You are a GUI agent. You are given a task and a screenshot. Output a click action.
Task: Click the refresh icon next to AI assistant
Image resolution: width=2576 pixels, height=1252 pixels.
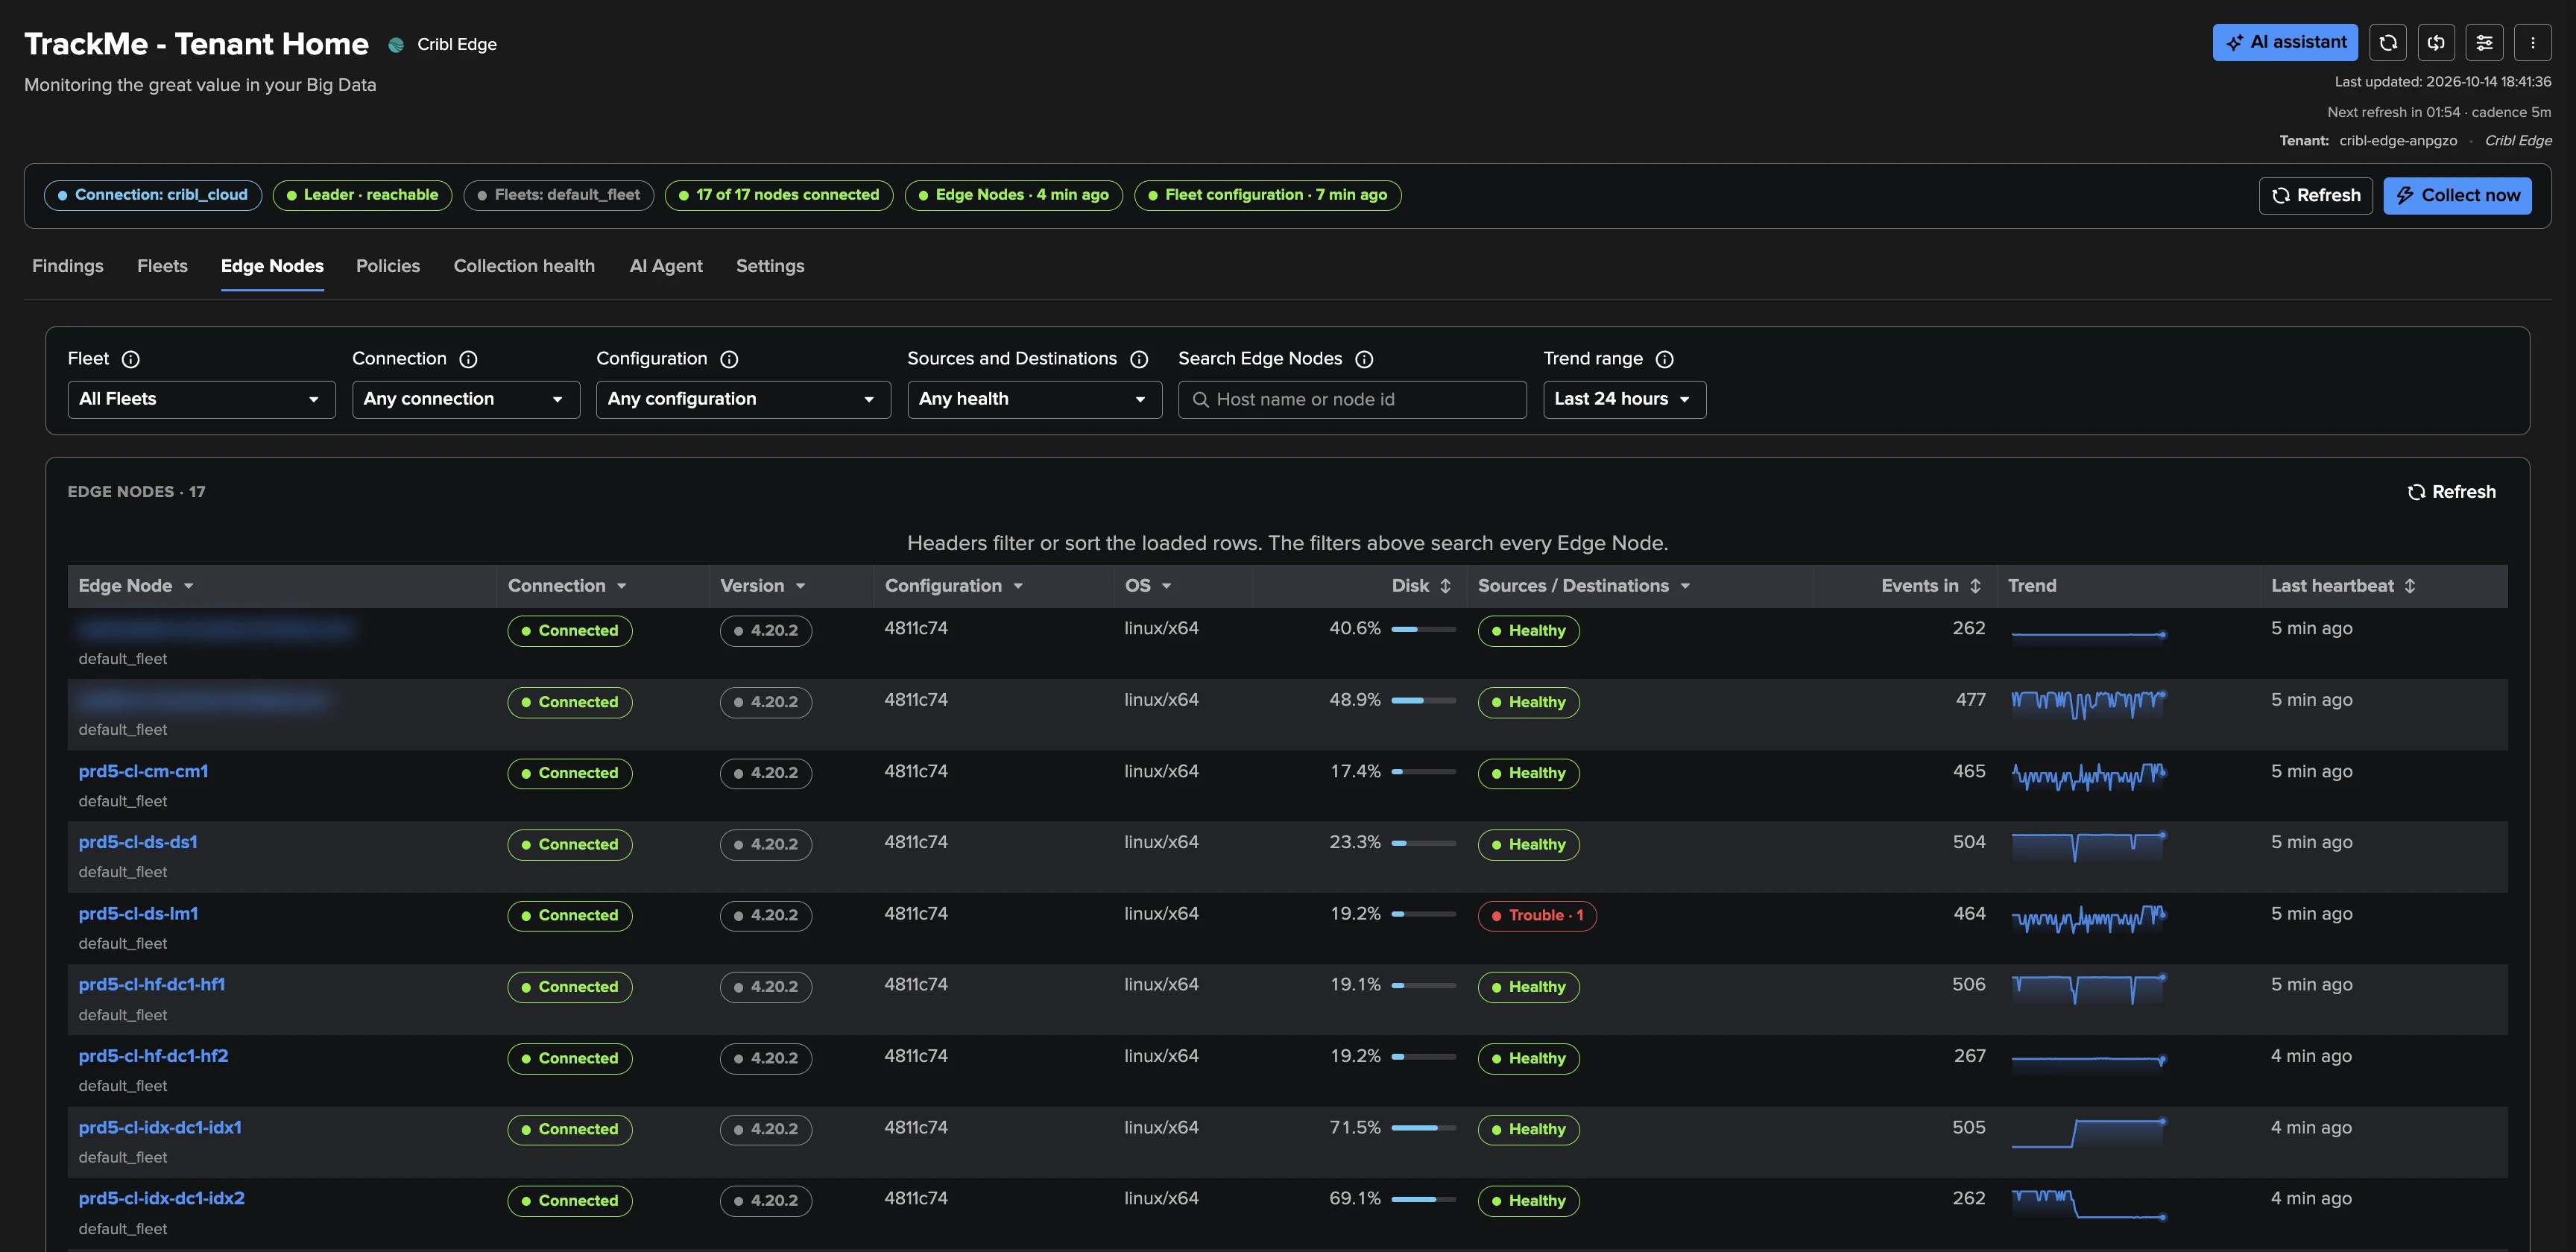pyautogui.click(x=2388, y=42)
